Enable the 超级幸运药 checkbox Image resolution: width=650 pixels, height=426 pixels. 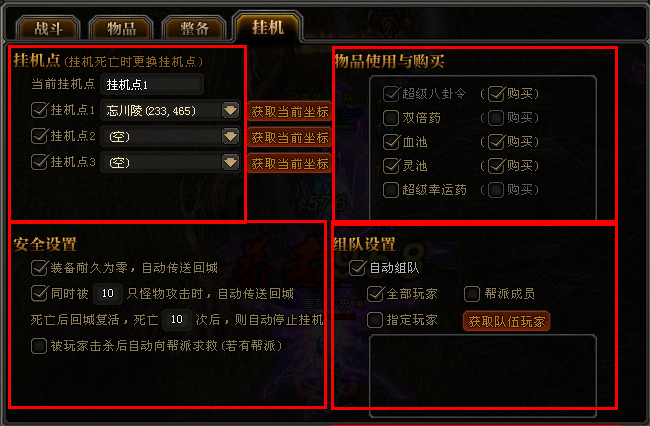pos(390,190)
